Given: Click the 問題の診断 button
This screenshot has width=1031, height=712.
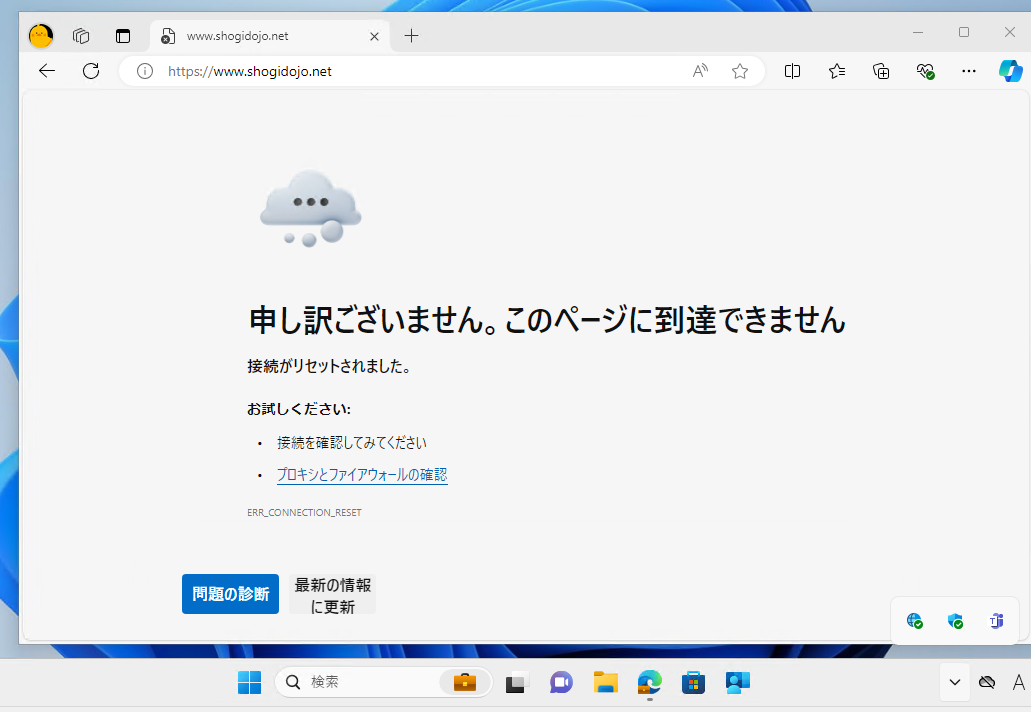Looking at the screenshot, I should pos(230,593).
